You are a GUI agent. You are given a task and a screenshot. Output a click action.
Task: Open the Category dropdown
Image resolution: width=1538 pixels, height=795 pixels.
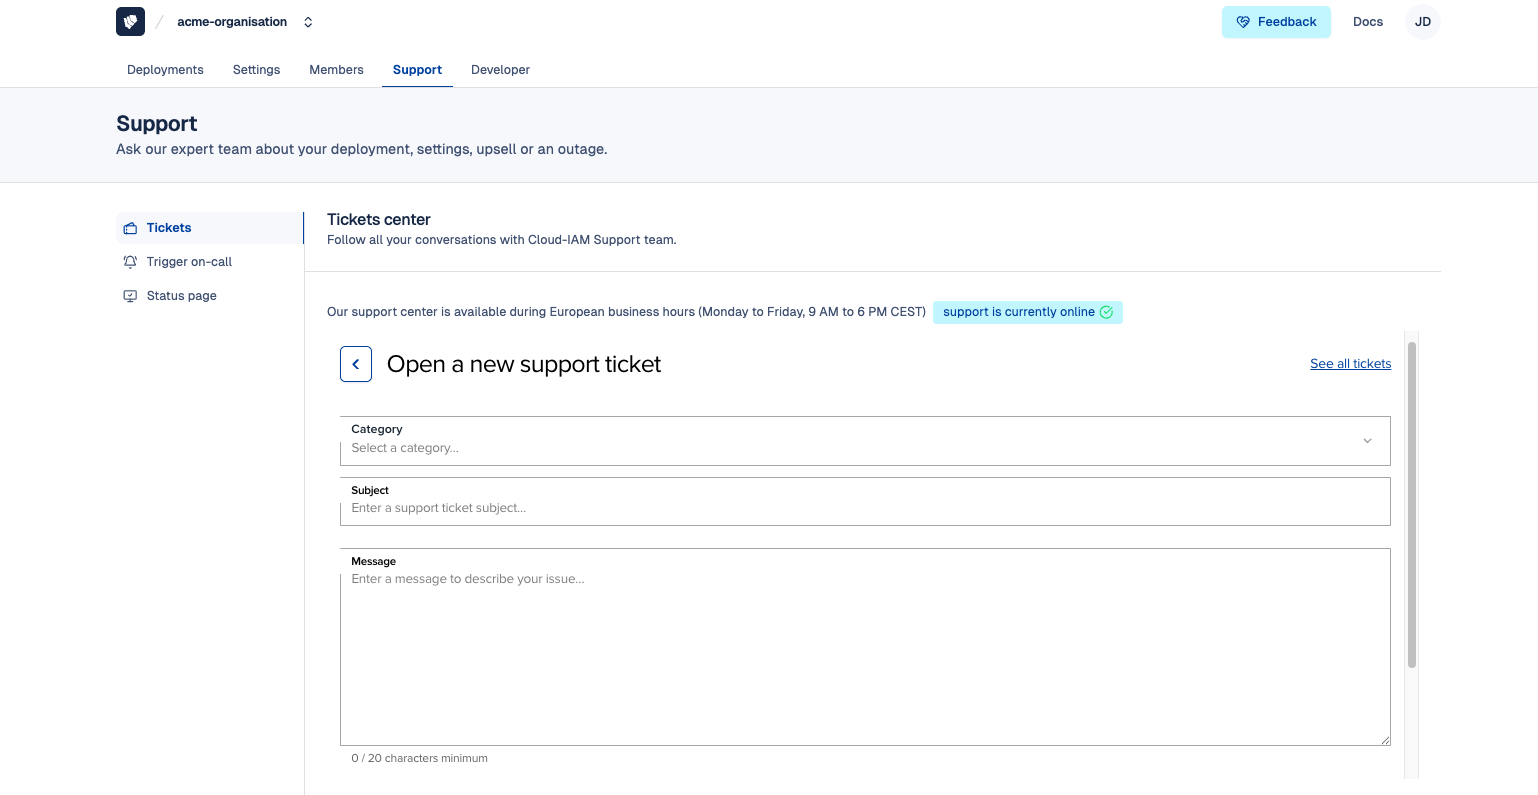(865, 441)
